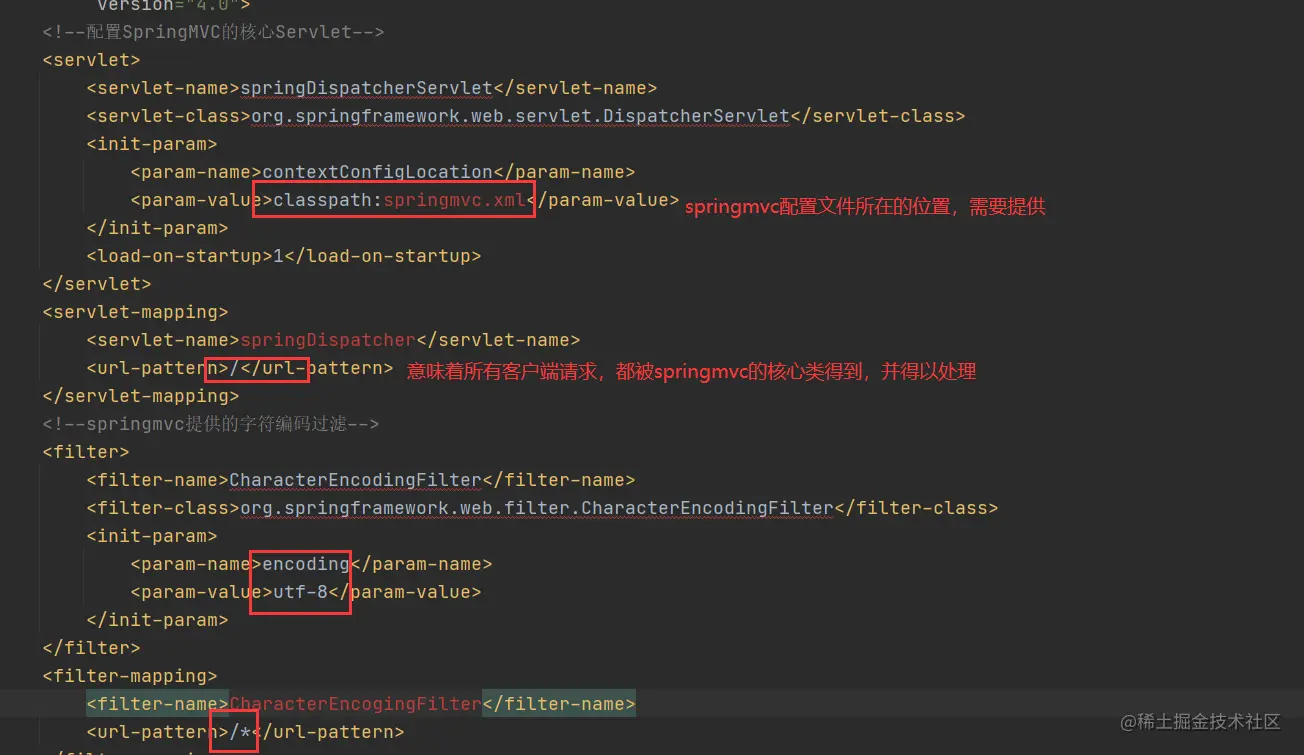Click the param value utf-8

pos(301,592)
